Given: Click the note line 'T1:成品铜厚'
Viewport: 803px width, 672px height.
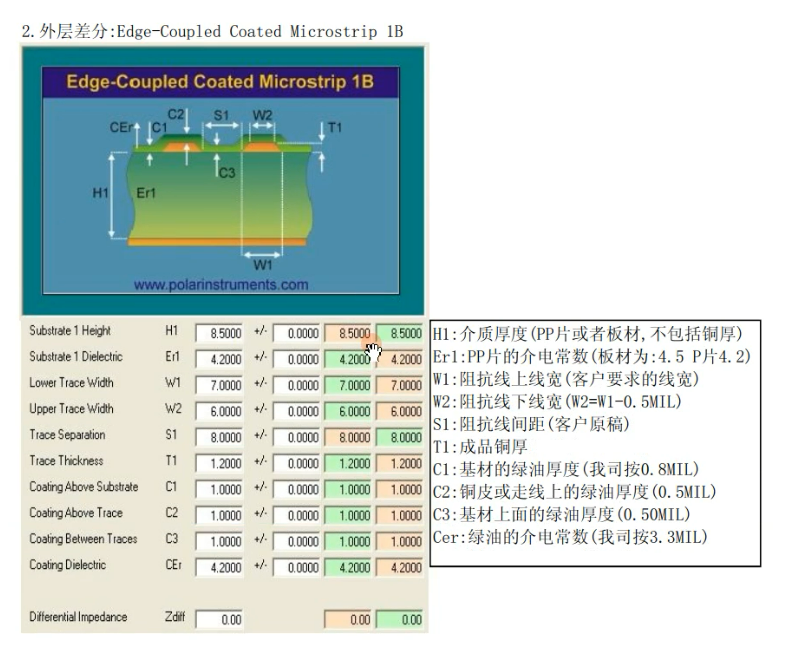Looking at the screenshot, I should [480, 447].
